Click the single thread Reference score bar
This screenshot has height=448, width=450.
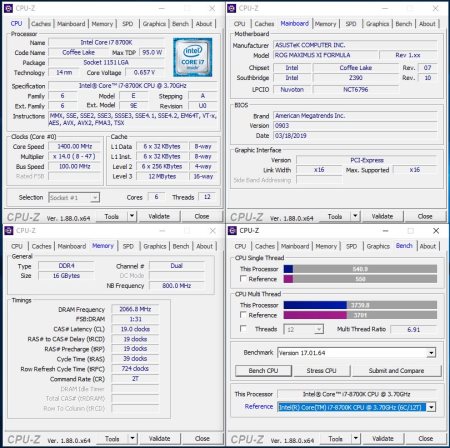click(x=360, y=279)
